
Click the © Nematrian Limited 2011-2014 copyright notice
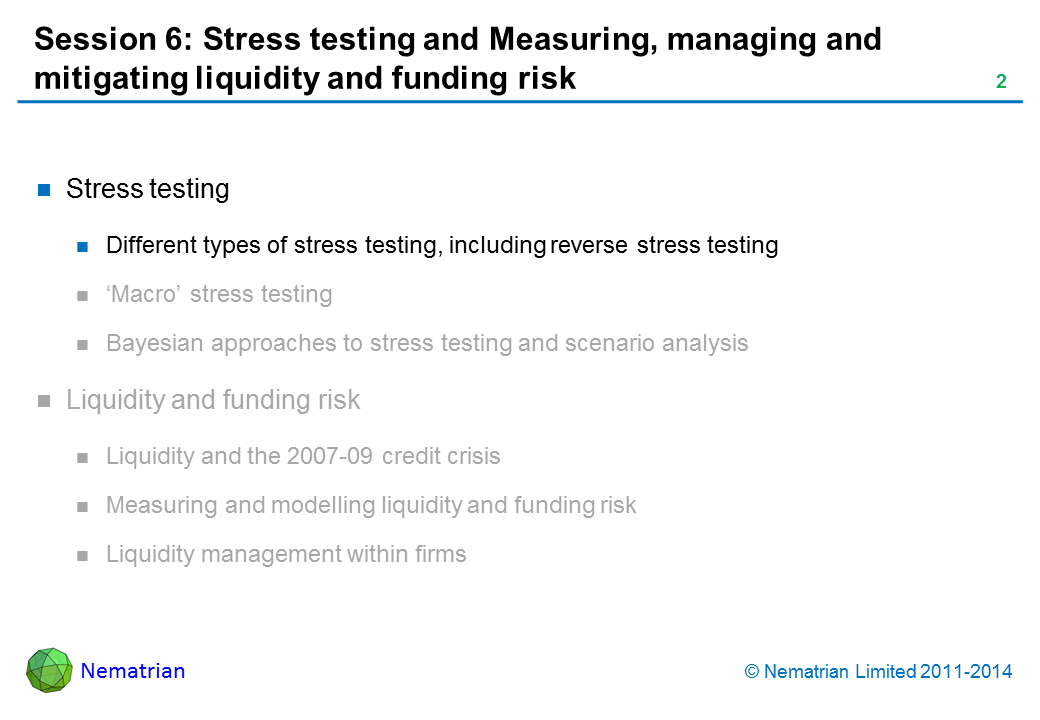point(878,672)
